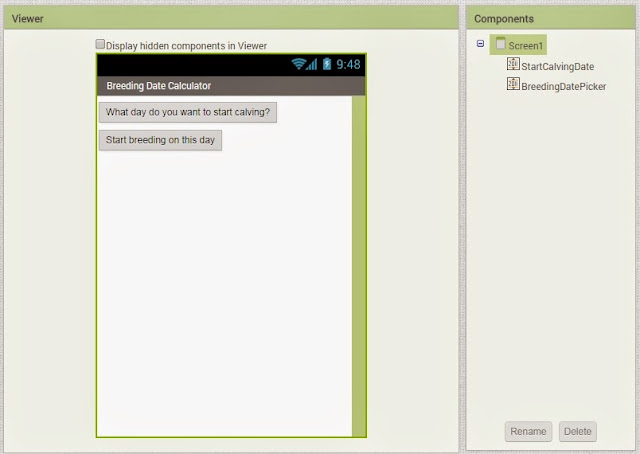Click the Components panel header
Image resolution: width=640 pixels, height=454 pixels.
click(x=551, y=18)
